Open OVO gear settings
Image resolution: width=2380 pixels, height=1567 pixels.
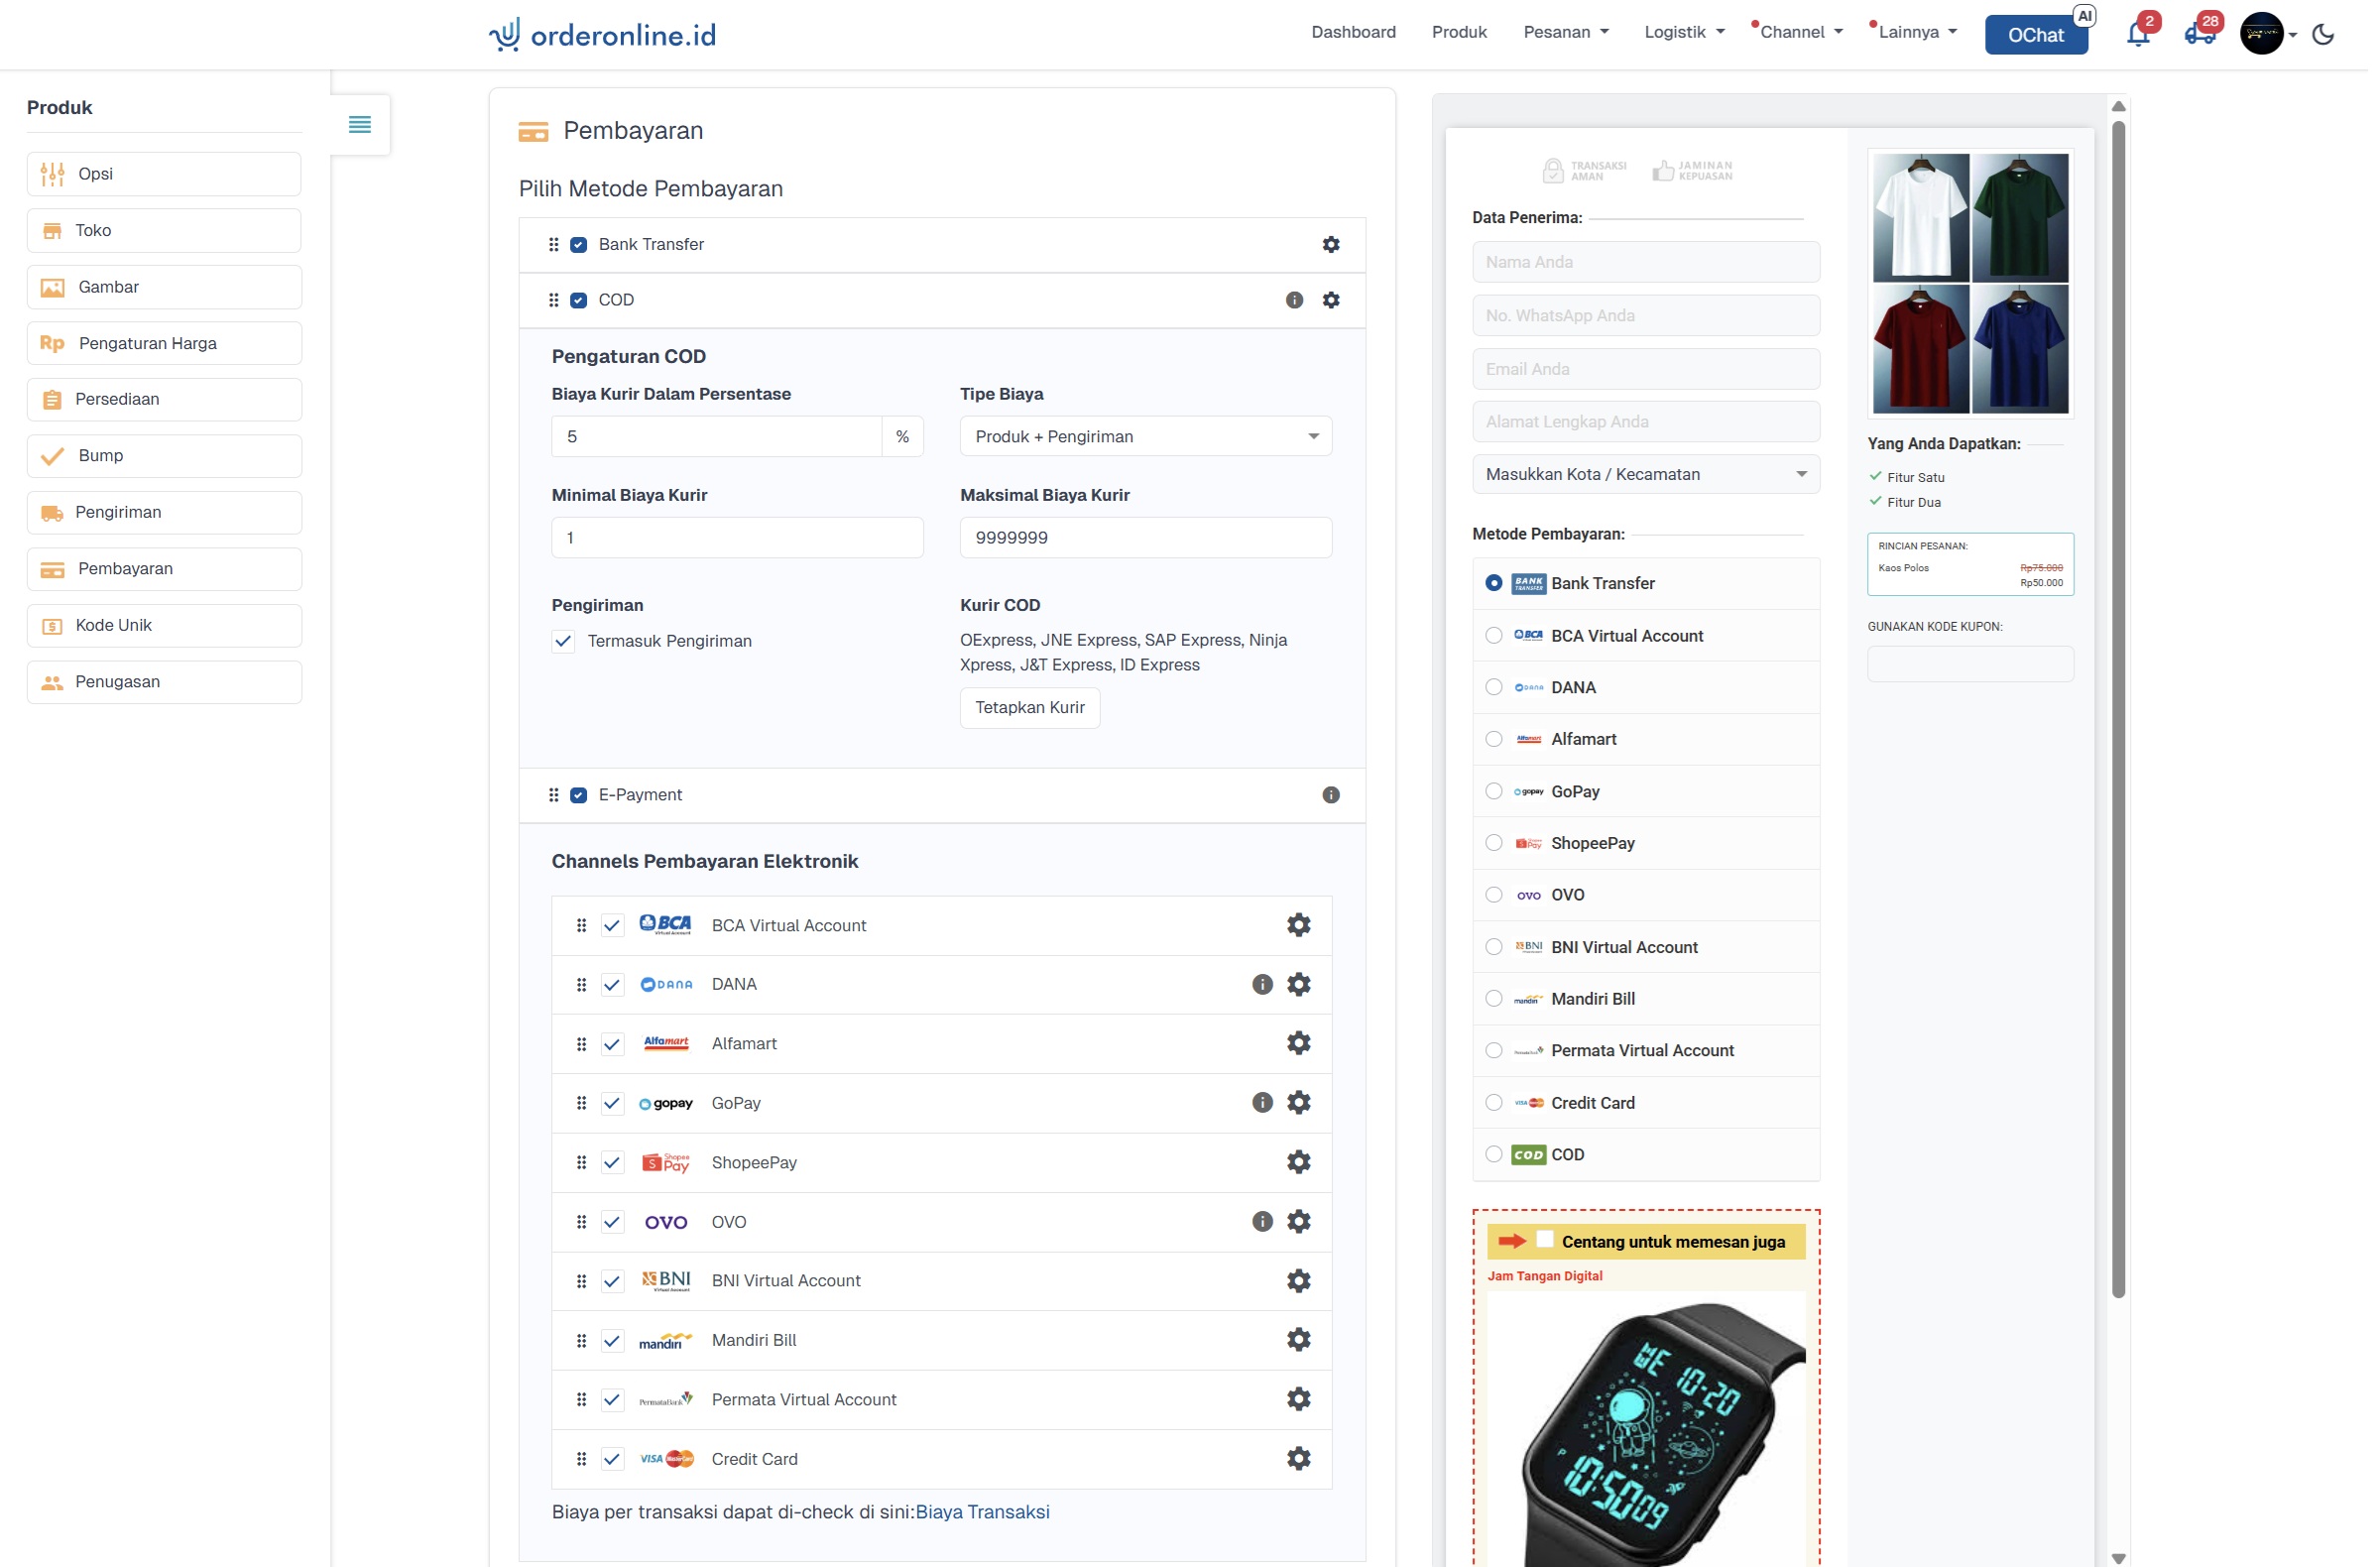coord(1304,1226)
